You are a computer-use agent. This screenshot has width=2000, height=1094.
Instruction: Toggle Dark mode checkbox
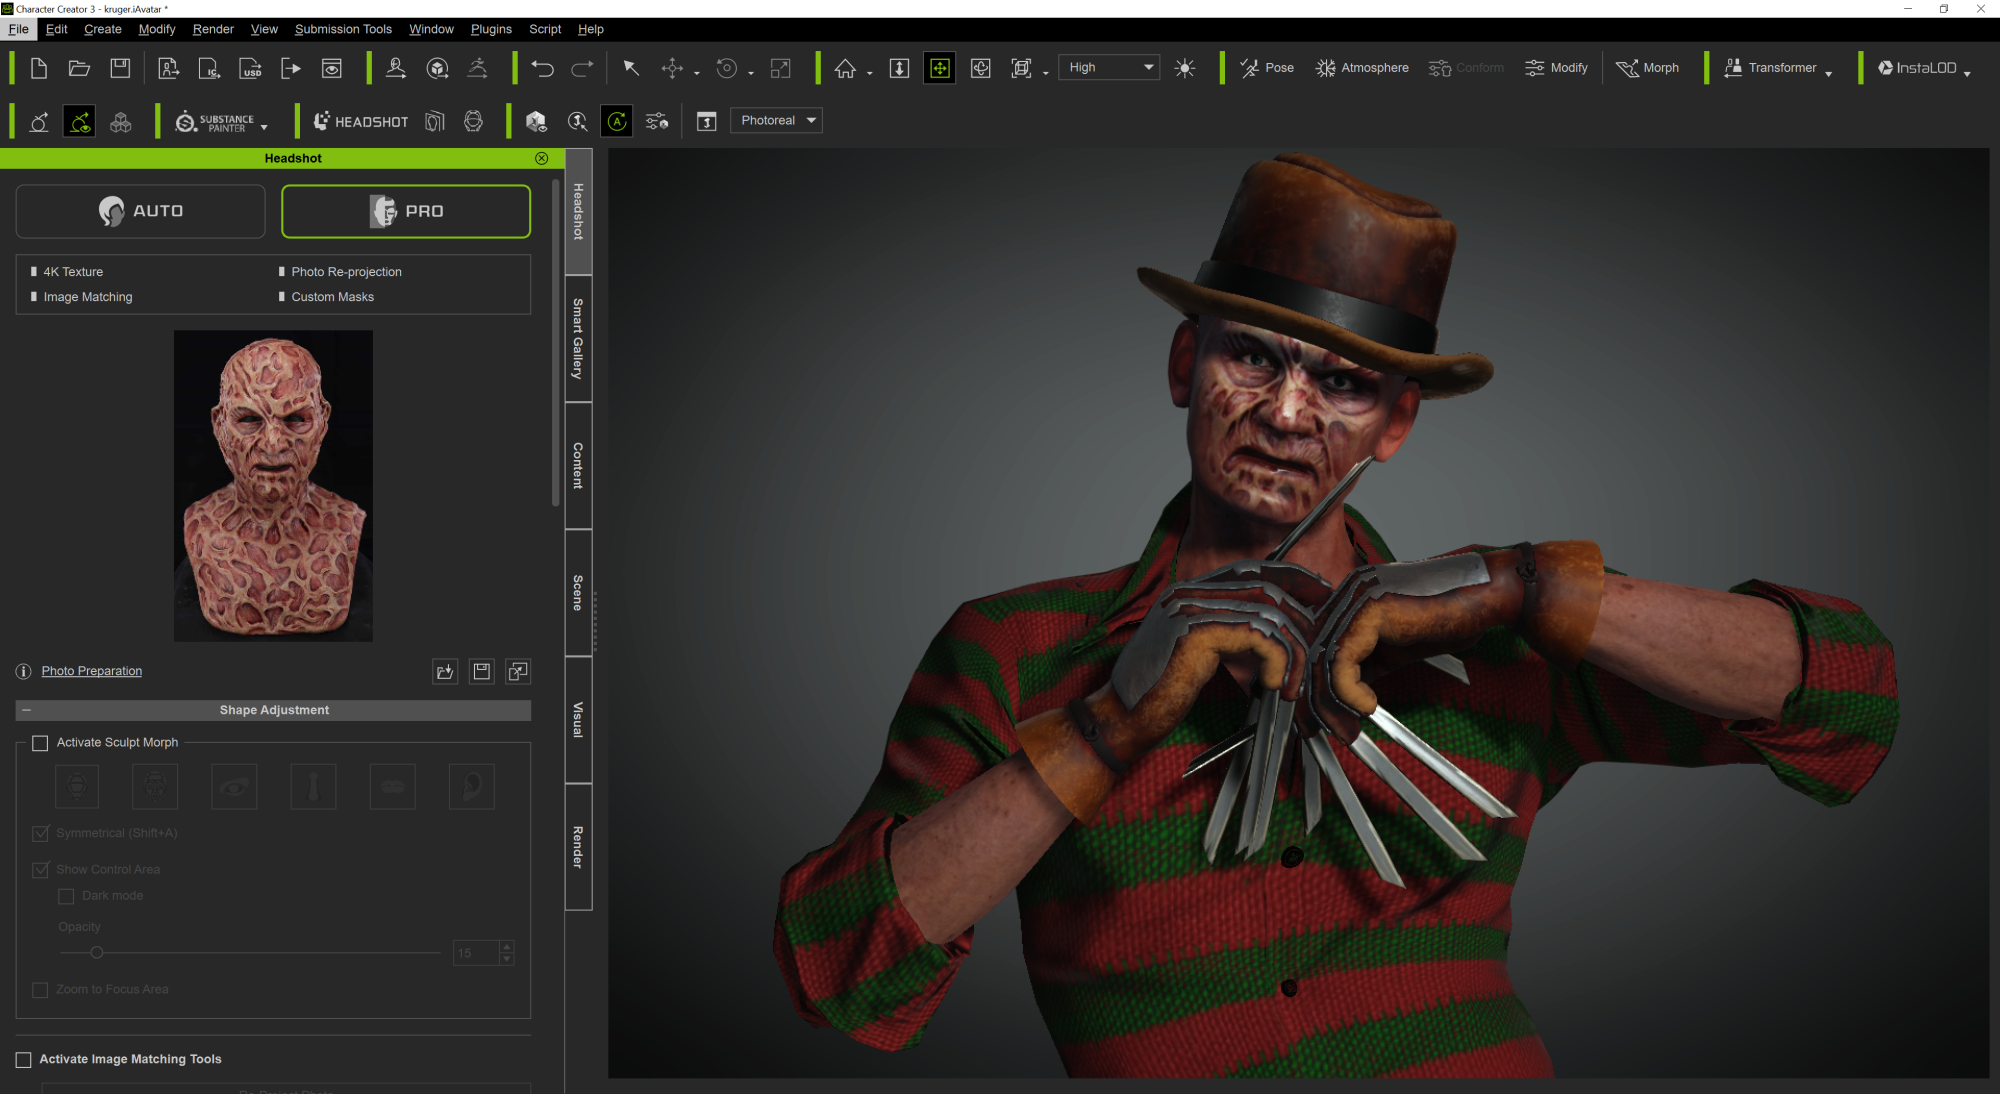point(66,896)
